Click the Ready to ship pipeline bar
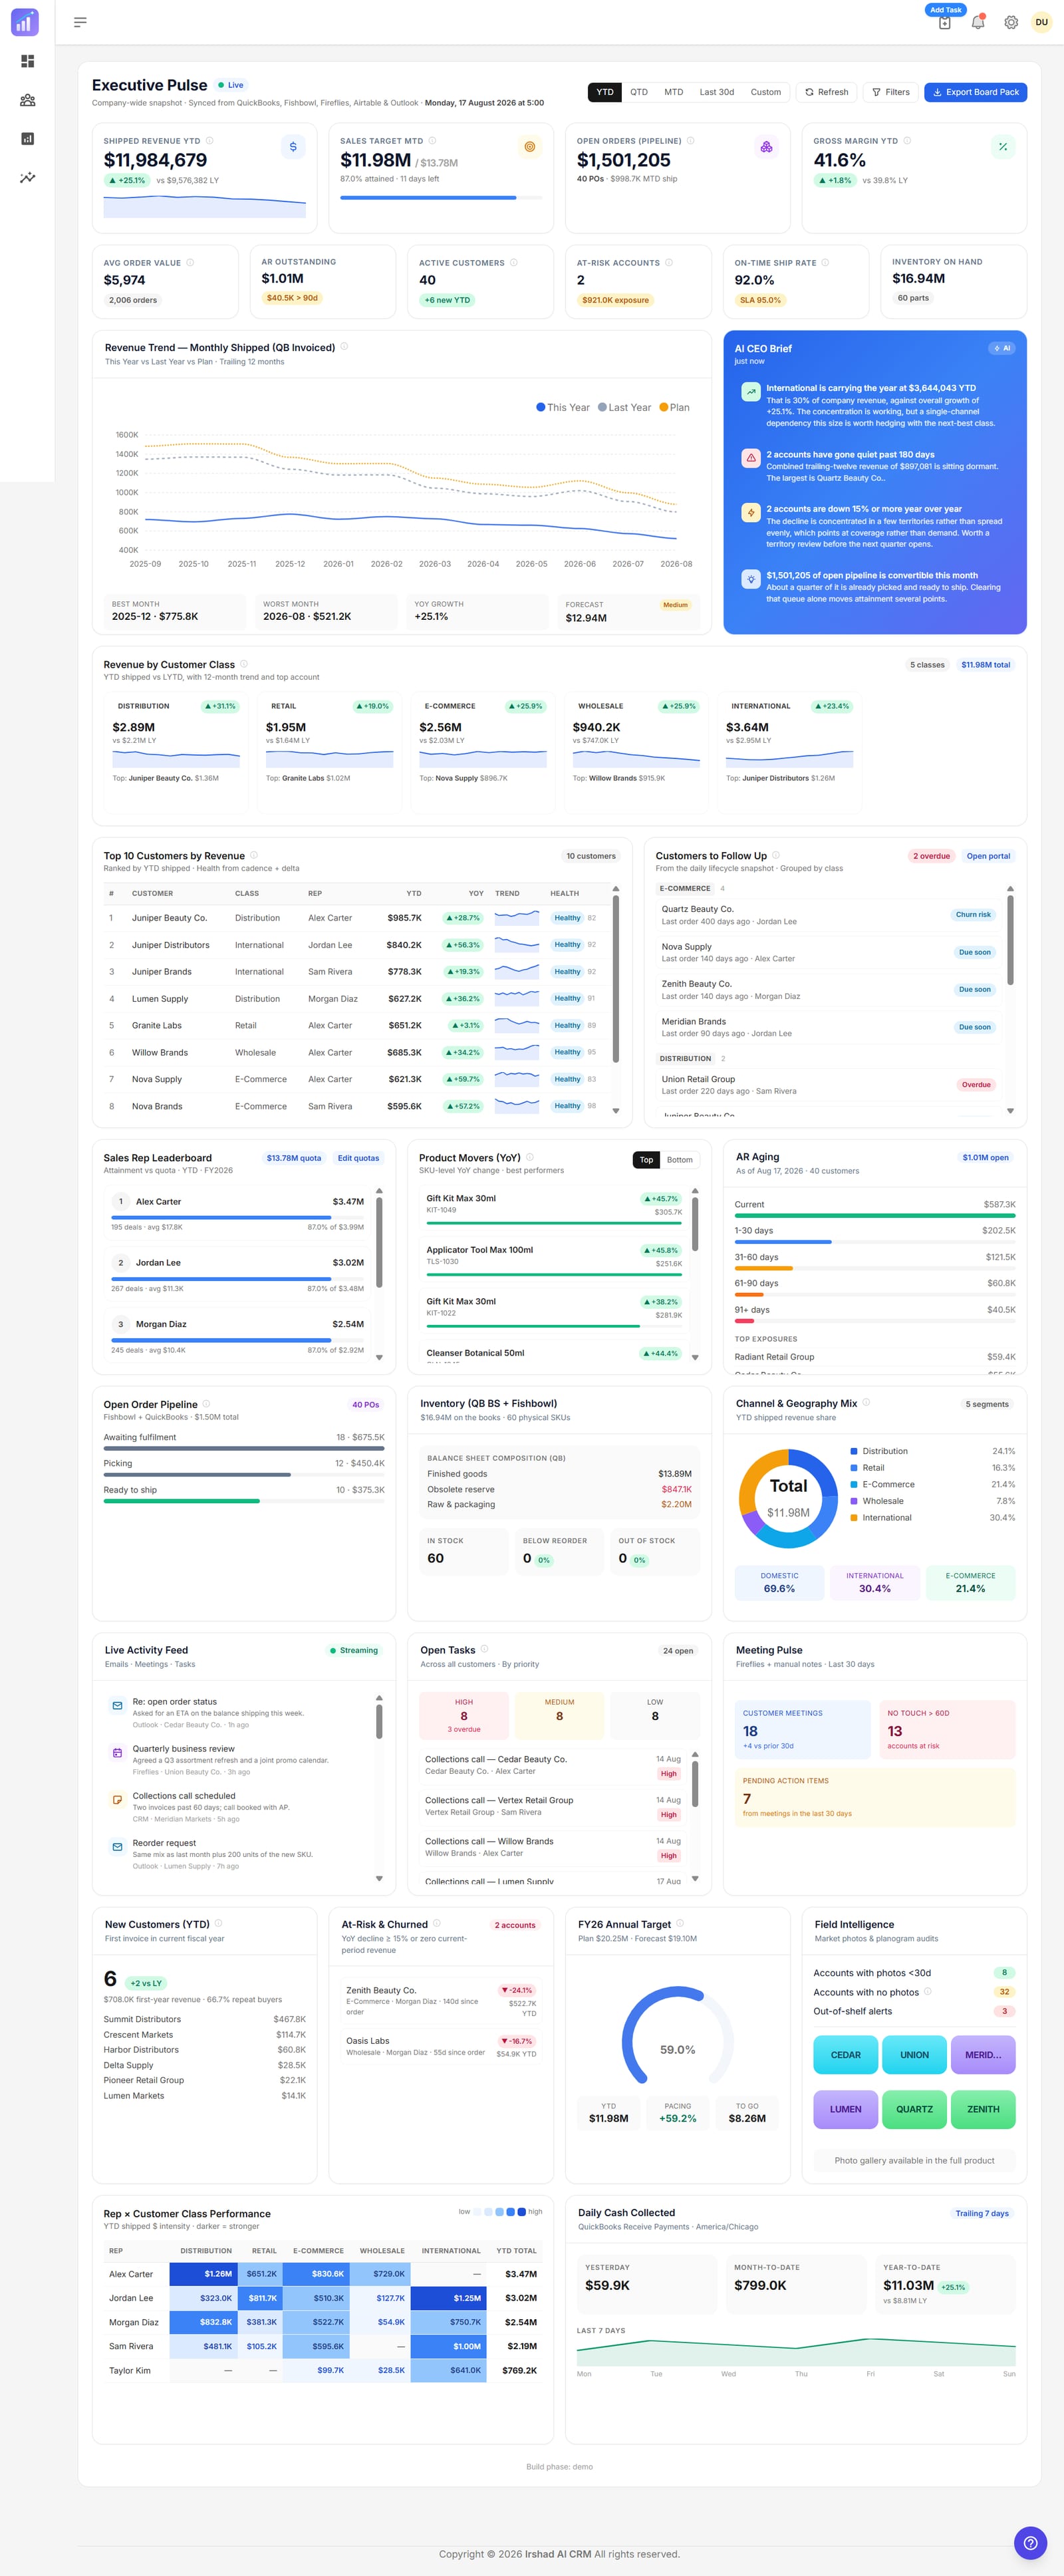Image resolution: width=1064 pixels, height=2576 pixels. 244,1501
